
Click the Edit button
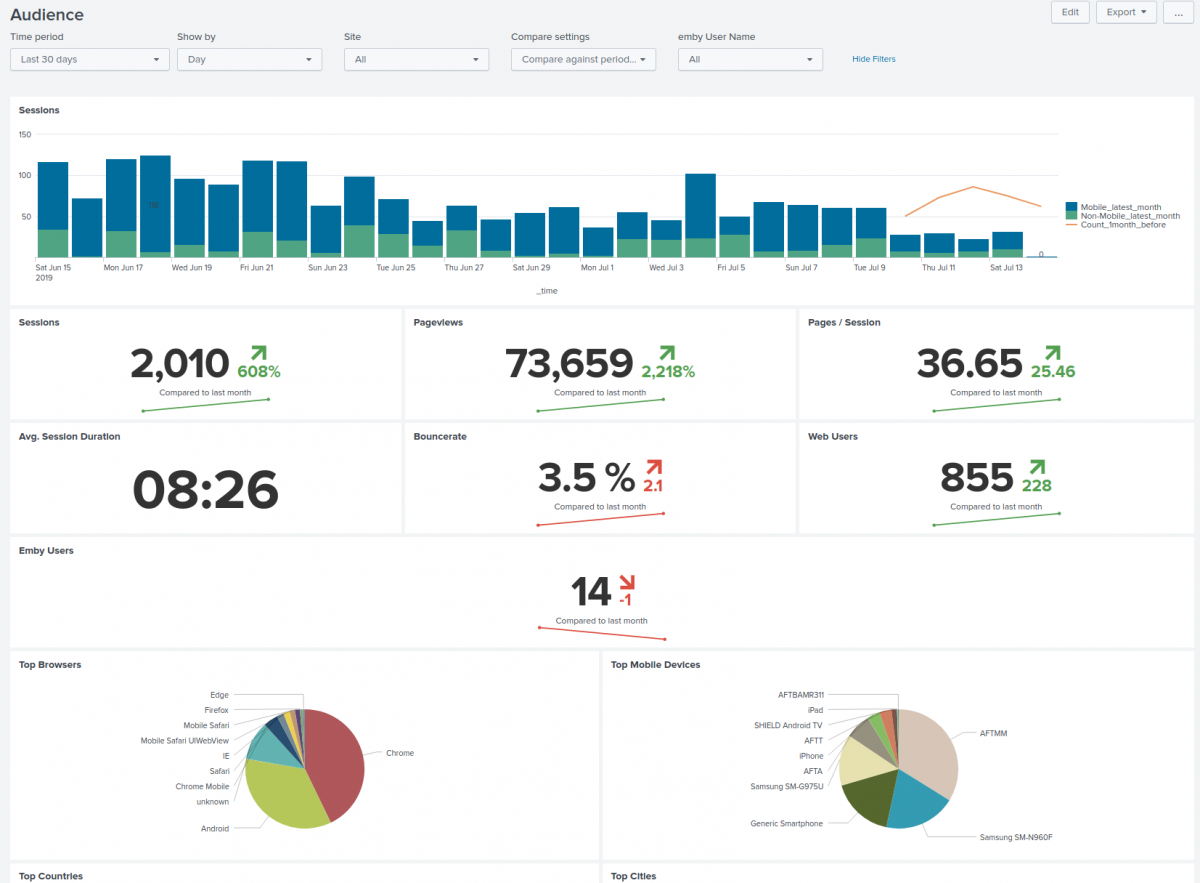pos(1070,12)
